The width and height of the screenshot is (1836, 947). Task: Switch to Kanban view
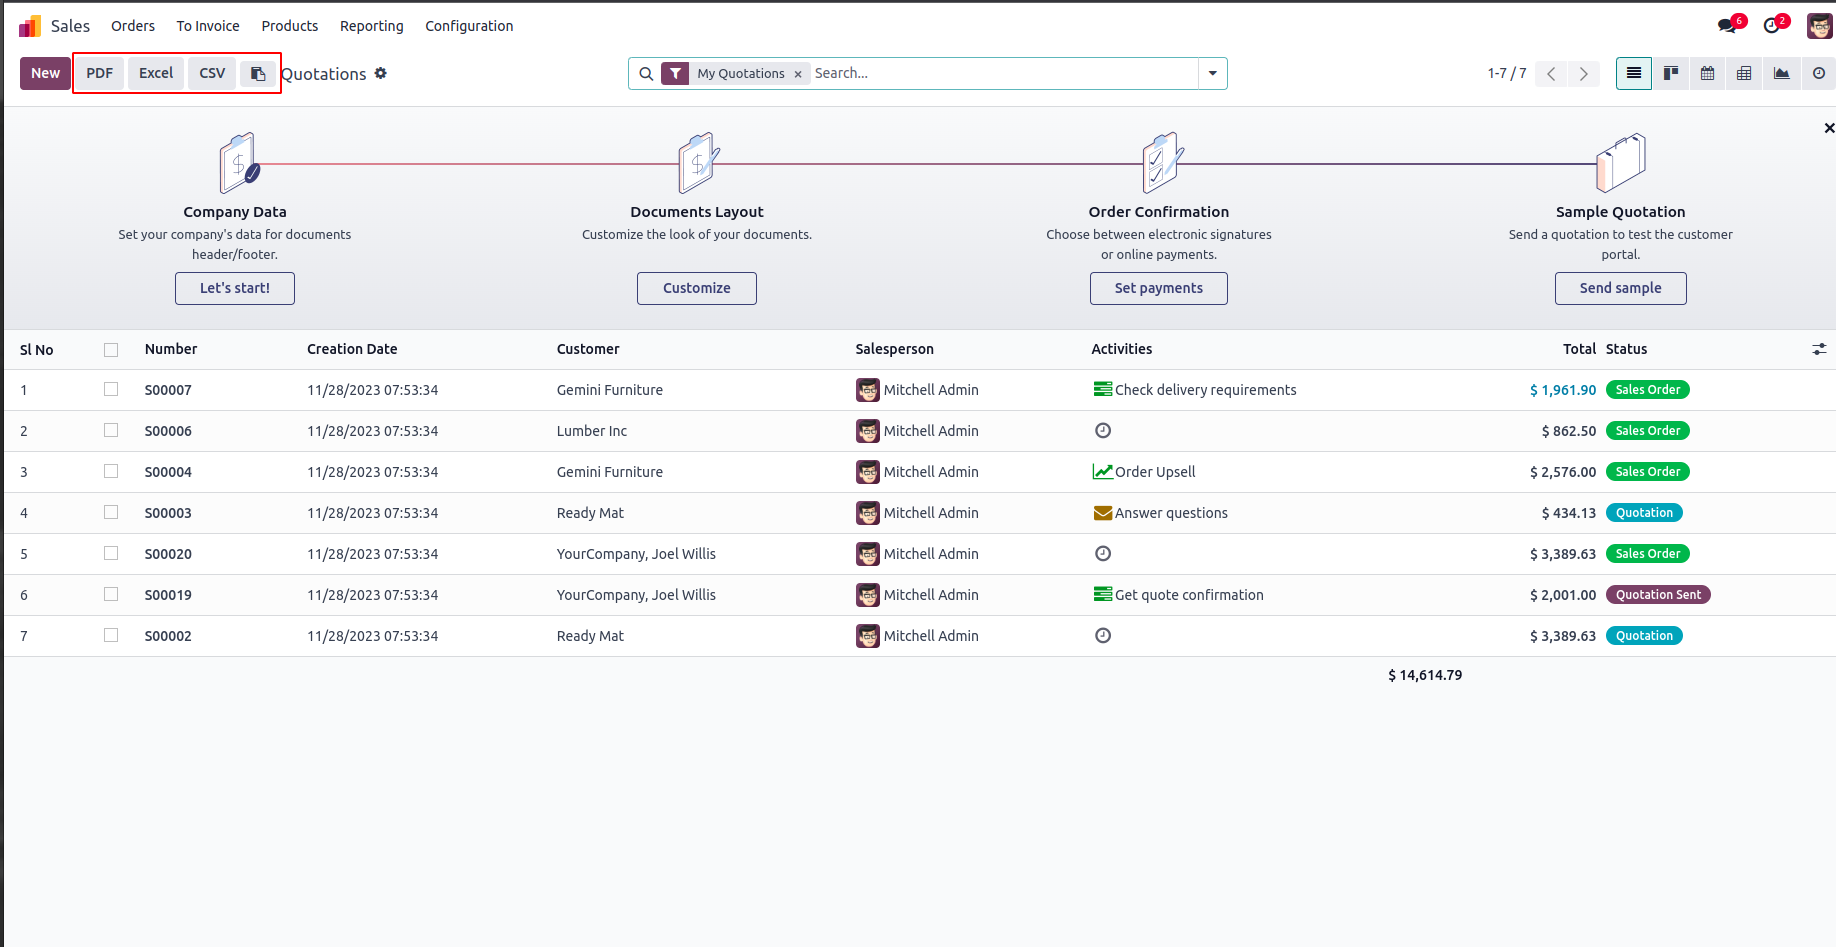click(x=1670, y=73)
